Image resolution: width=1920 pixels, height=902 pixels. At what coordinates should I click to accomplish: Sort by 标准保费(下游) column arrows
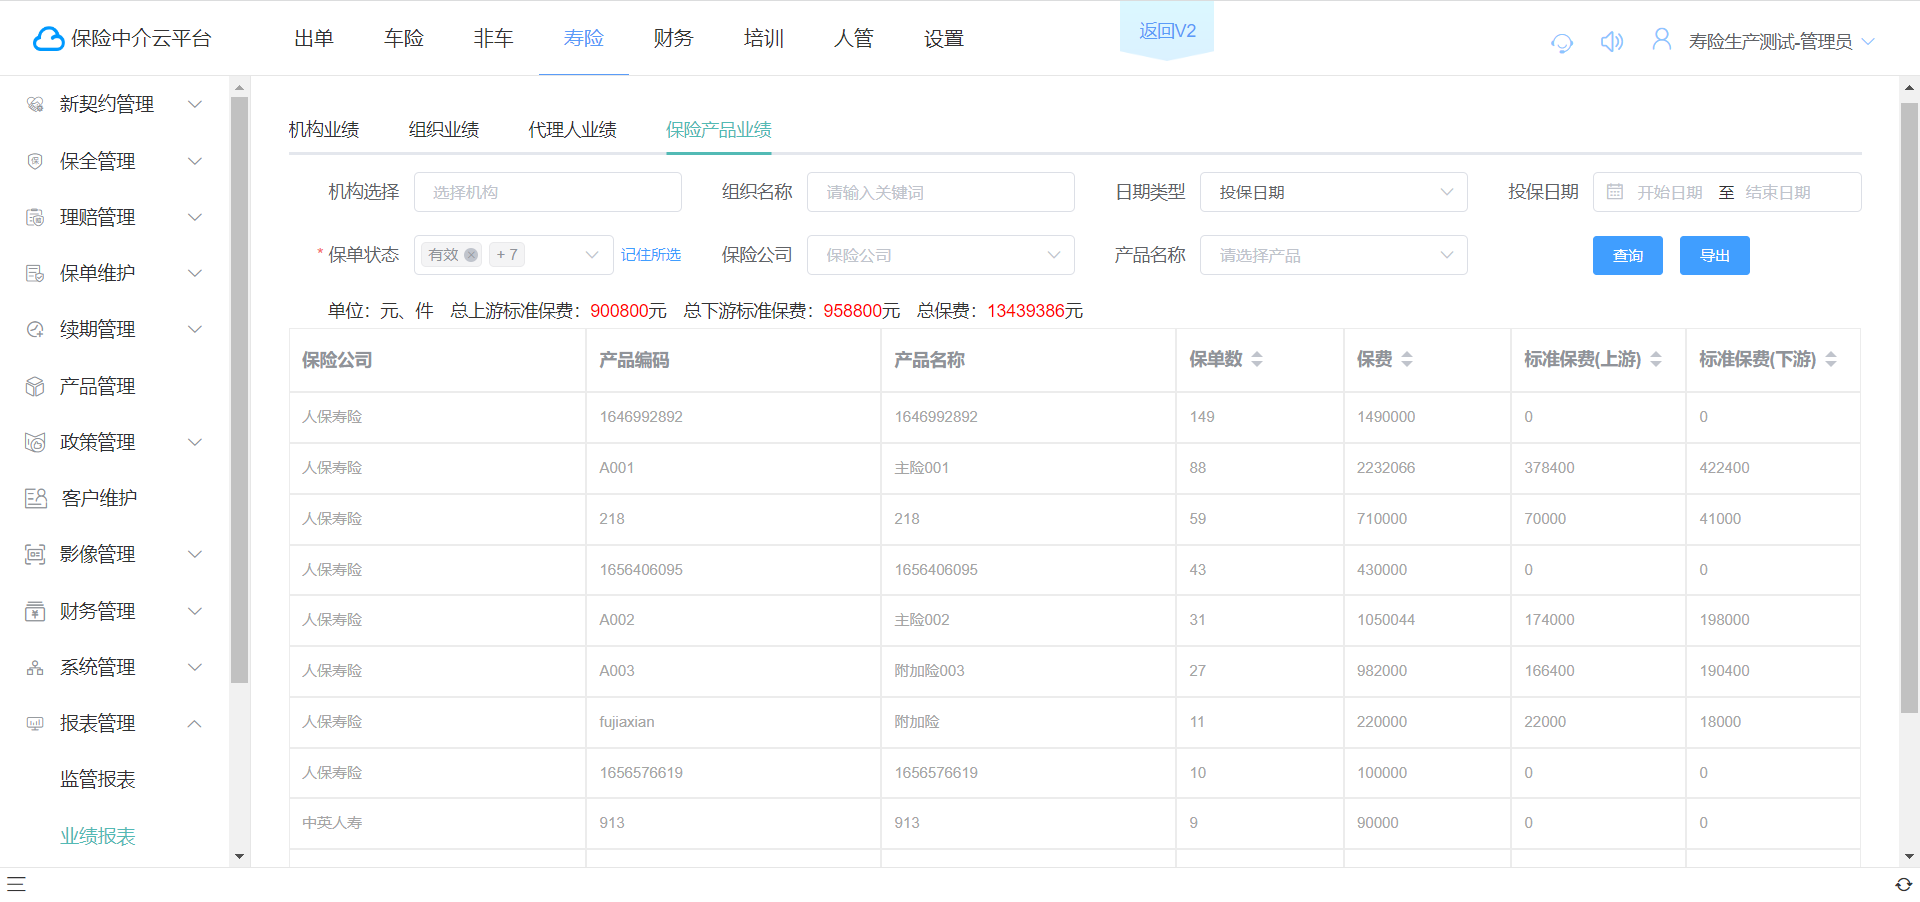1831,359
